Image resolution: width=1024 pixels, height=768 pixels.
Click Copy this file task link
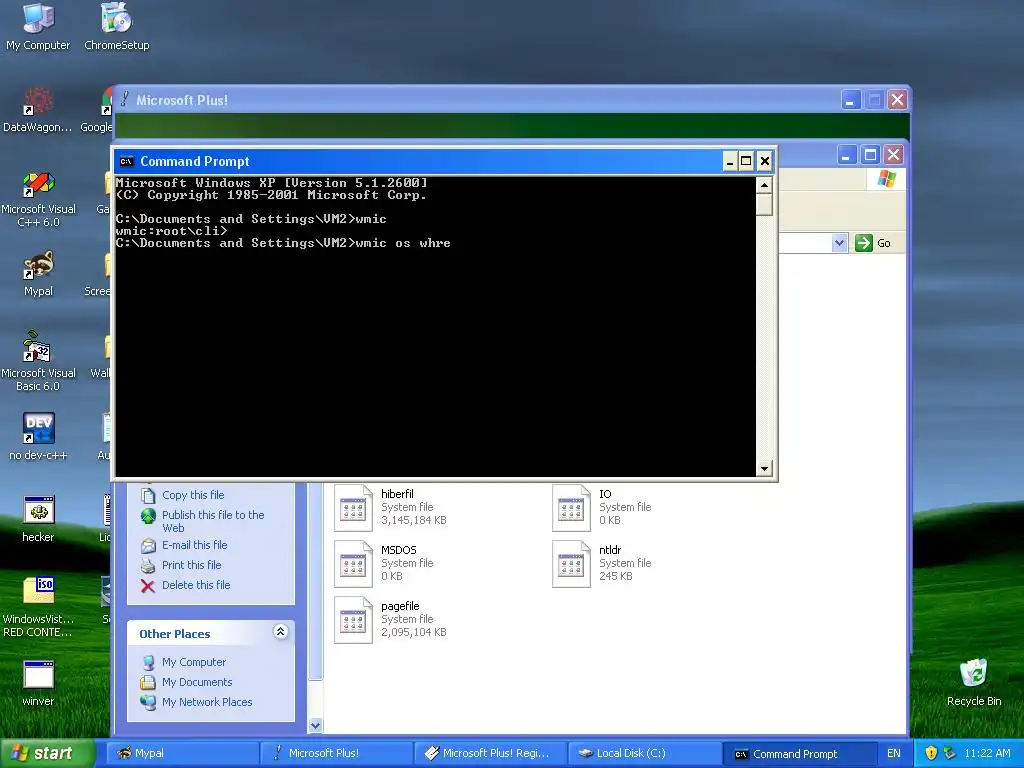pos(193,495)
